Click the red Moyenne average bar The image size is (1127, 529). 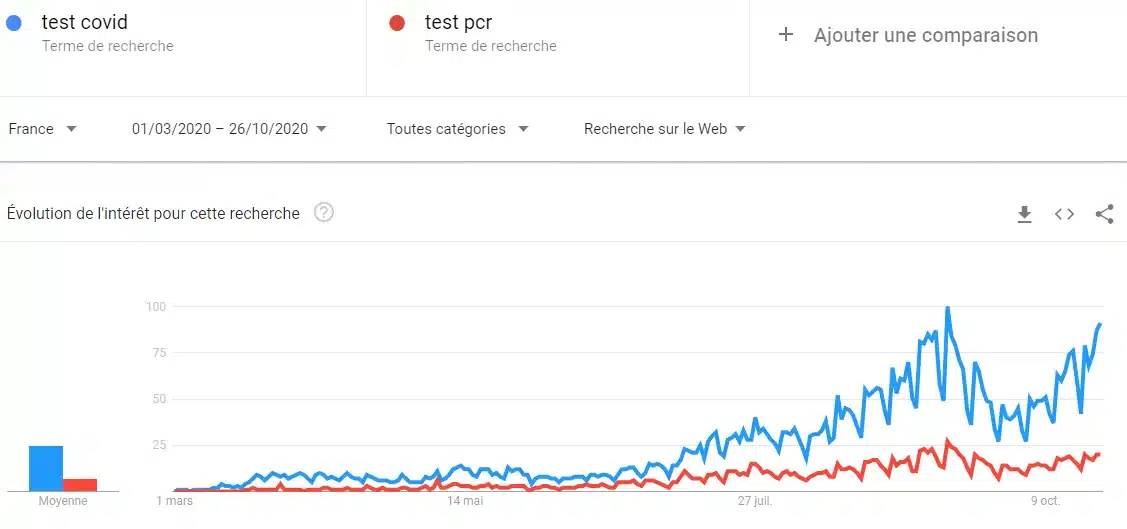(80, 484)
